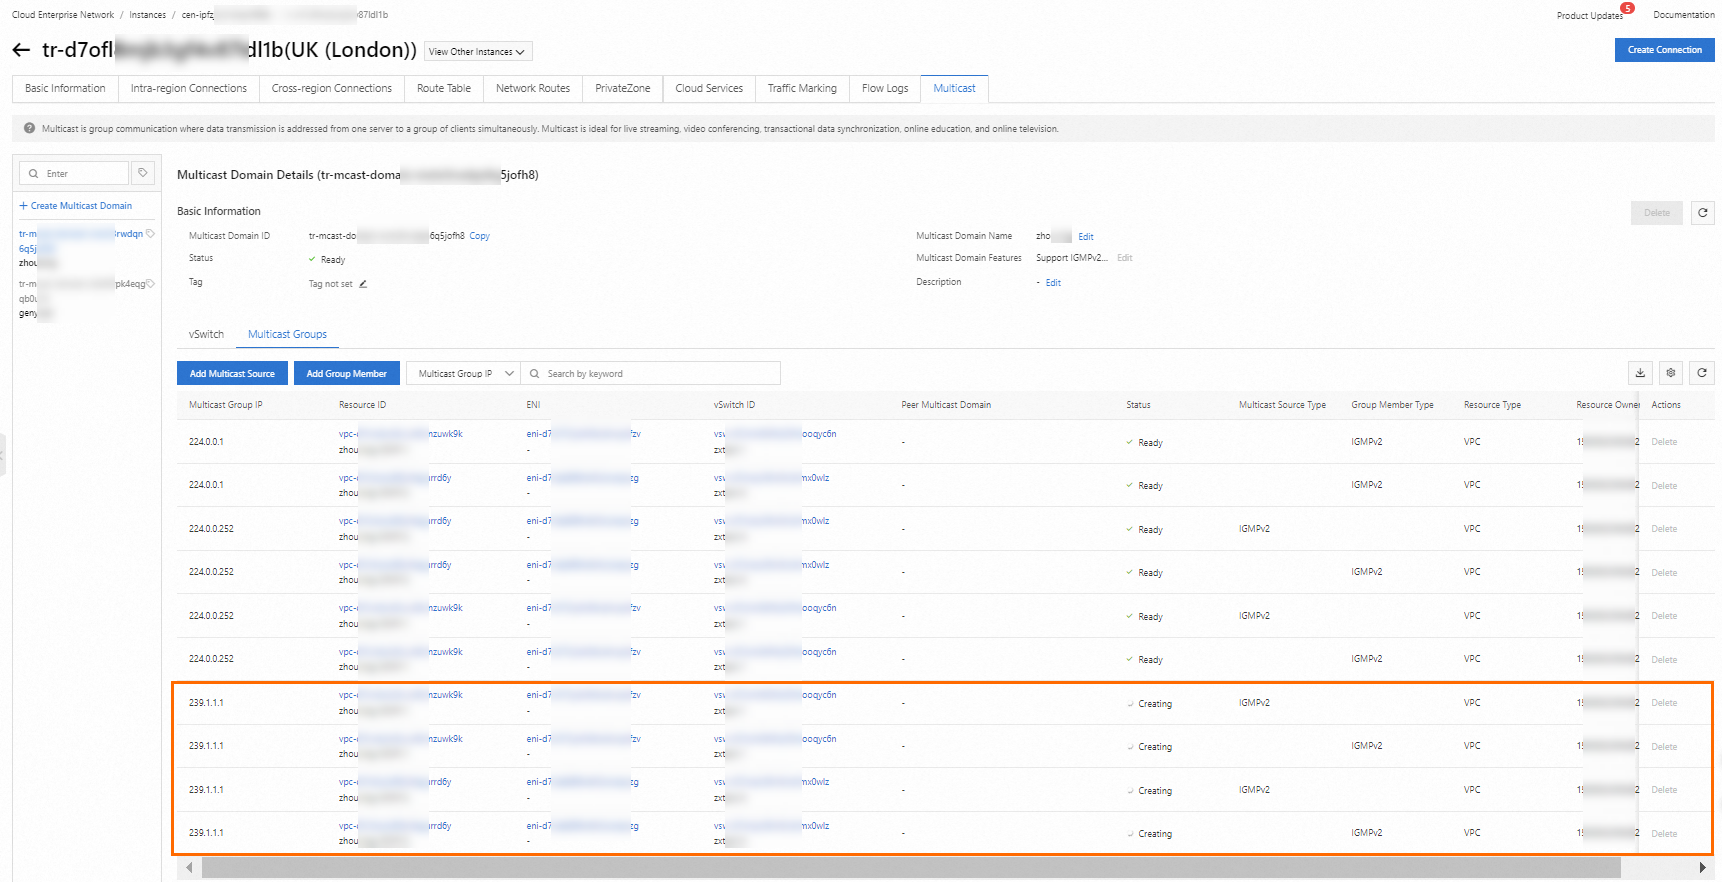This screenshot has height=882, width=1722.
Task: Click Add Multicast Source button
Action: click(x=232, y=373)
